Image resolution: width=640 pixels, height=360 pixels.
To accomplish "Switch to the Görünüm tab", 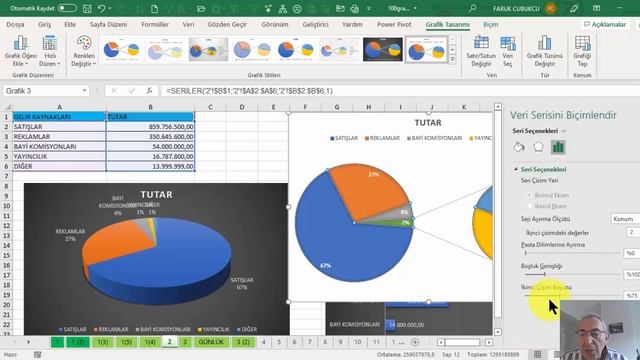I will 275,24.
